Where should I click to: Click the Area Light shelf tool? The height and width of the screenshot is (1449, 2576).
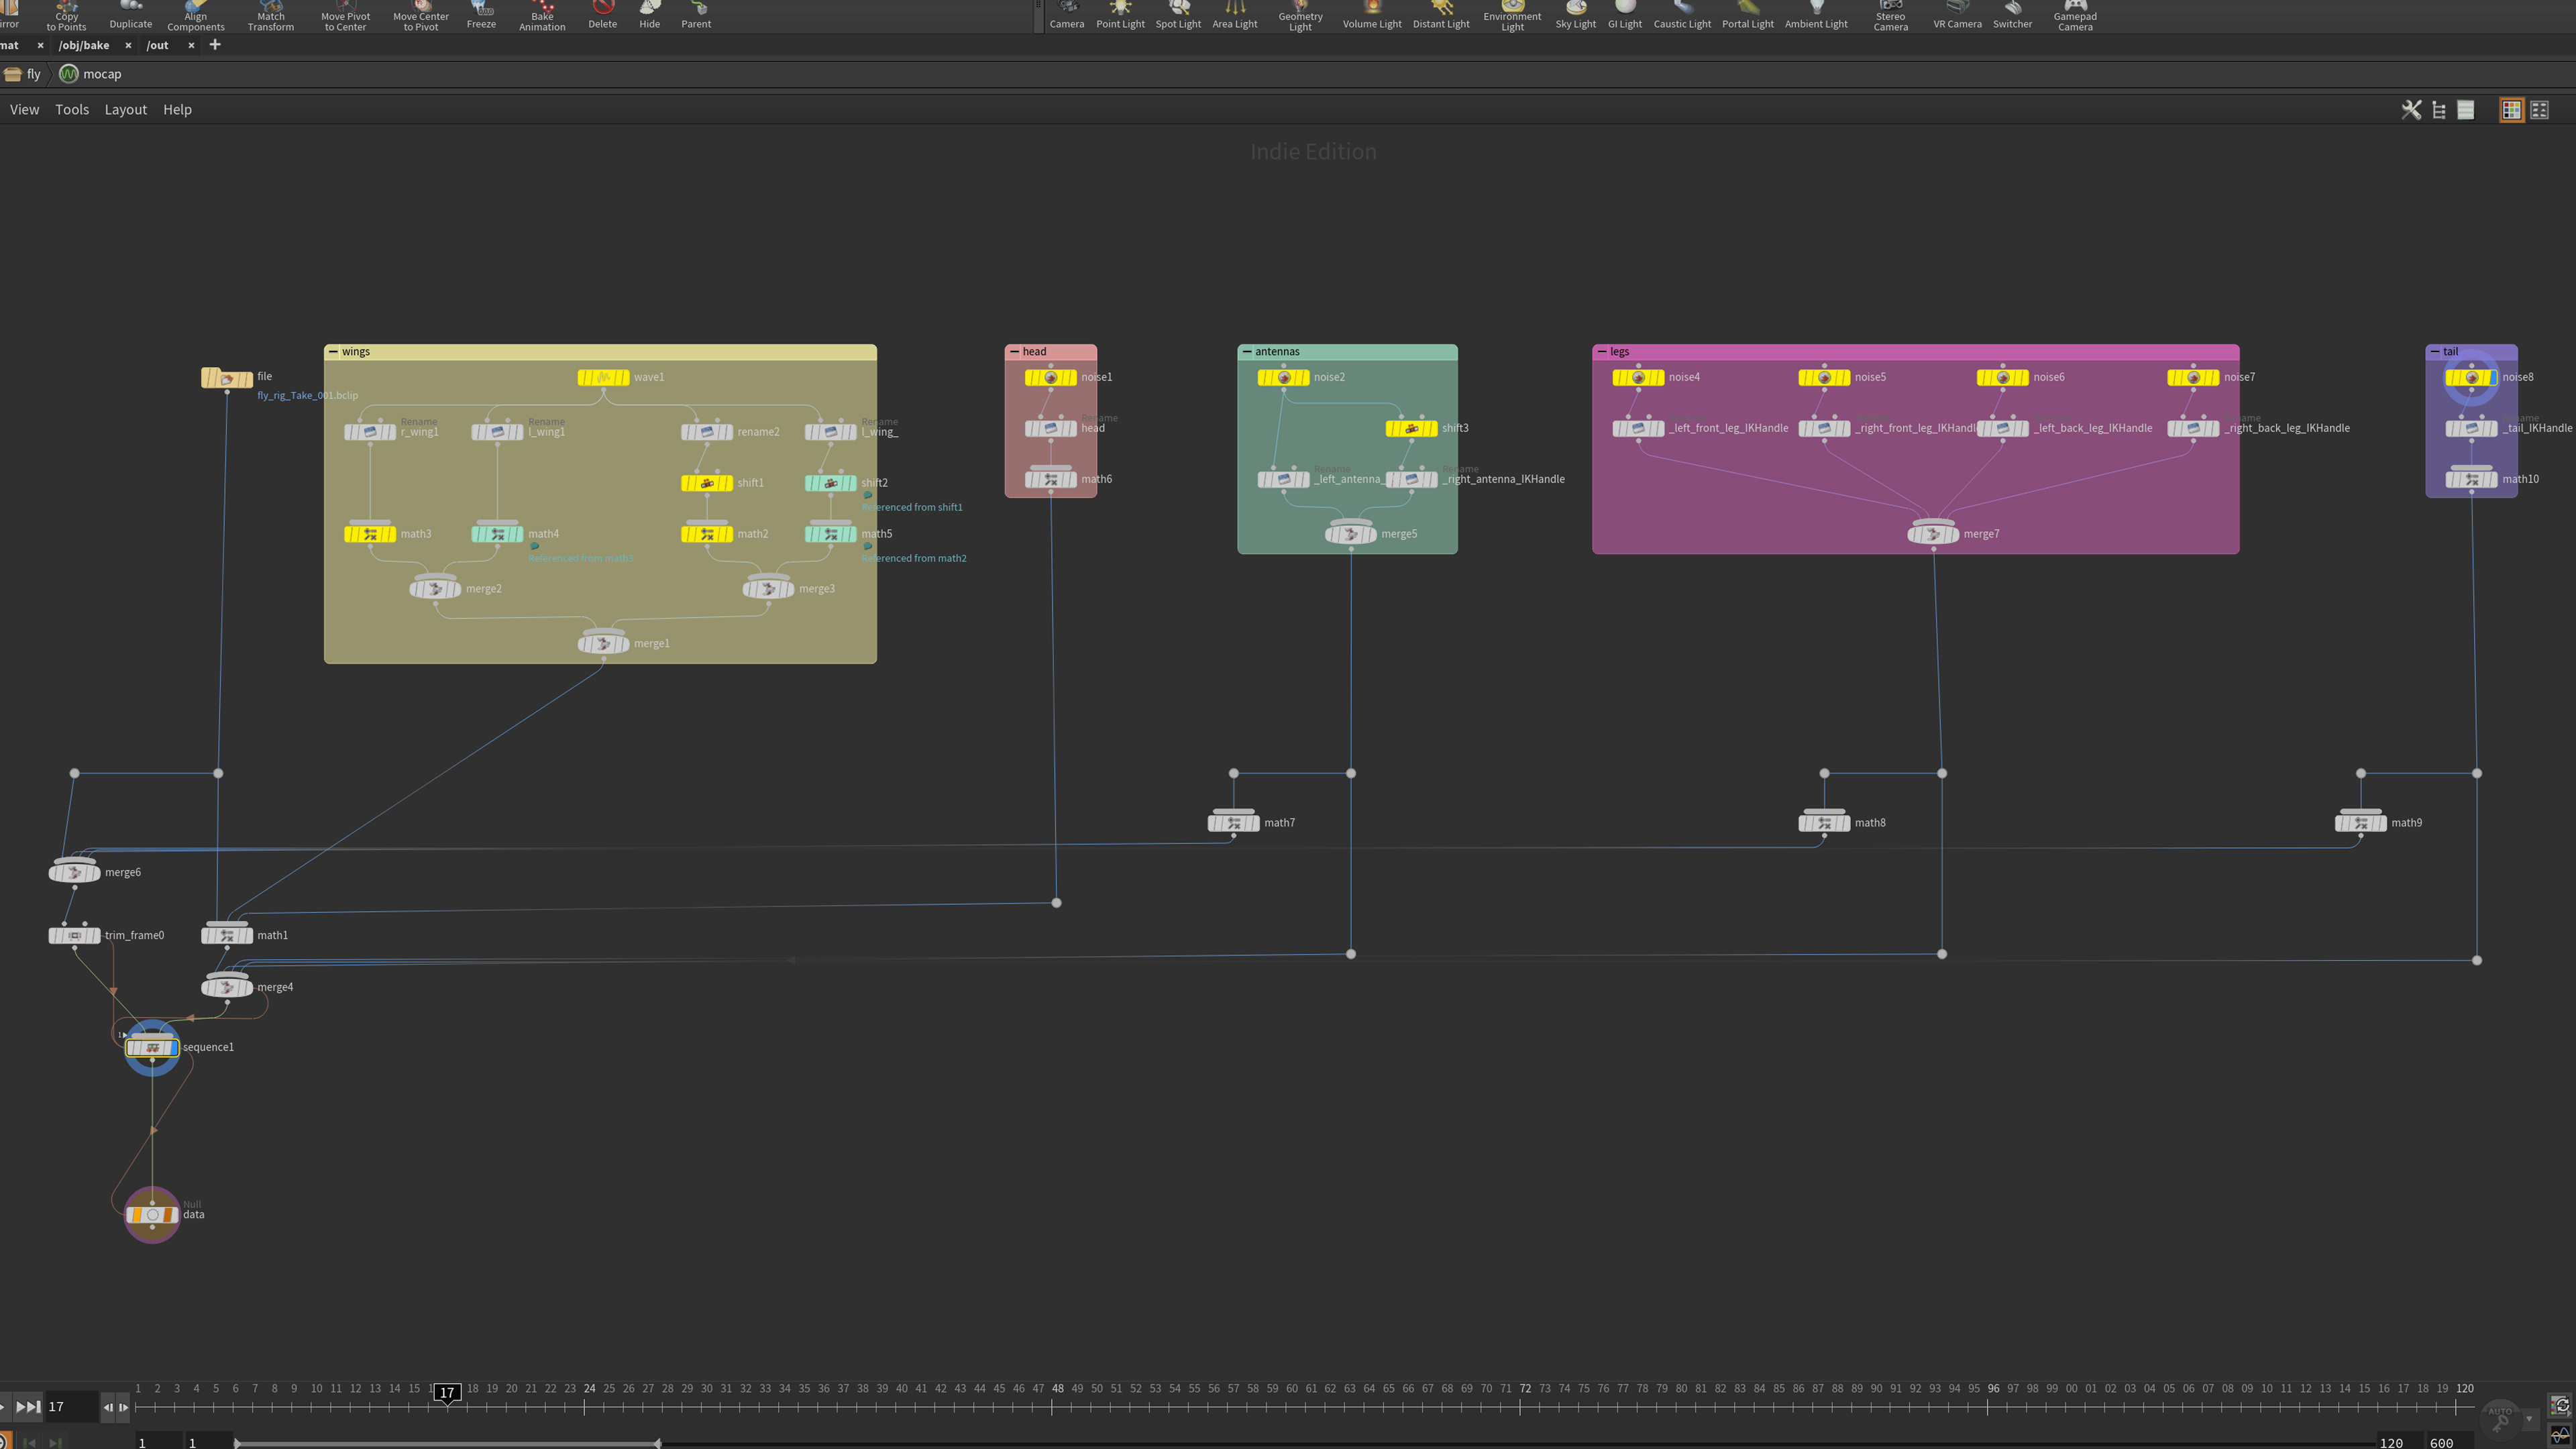tap(1235, 15)
